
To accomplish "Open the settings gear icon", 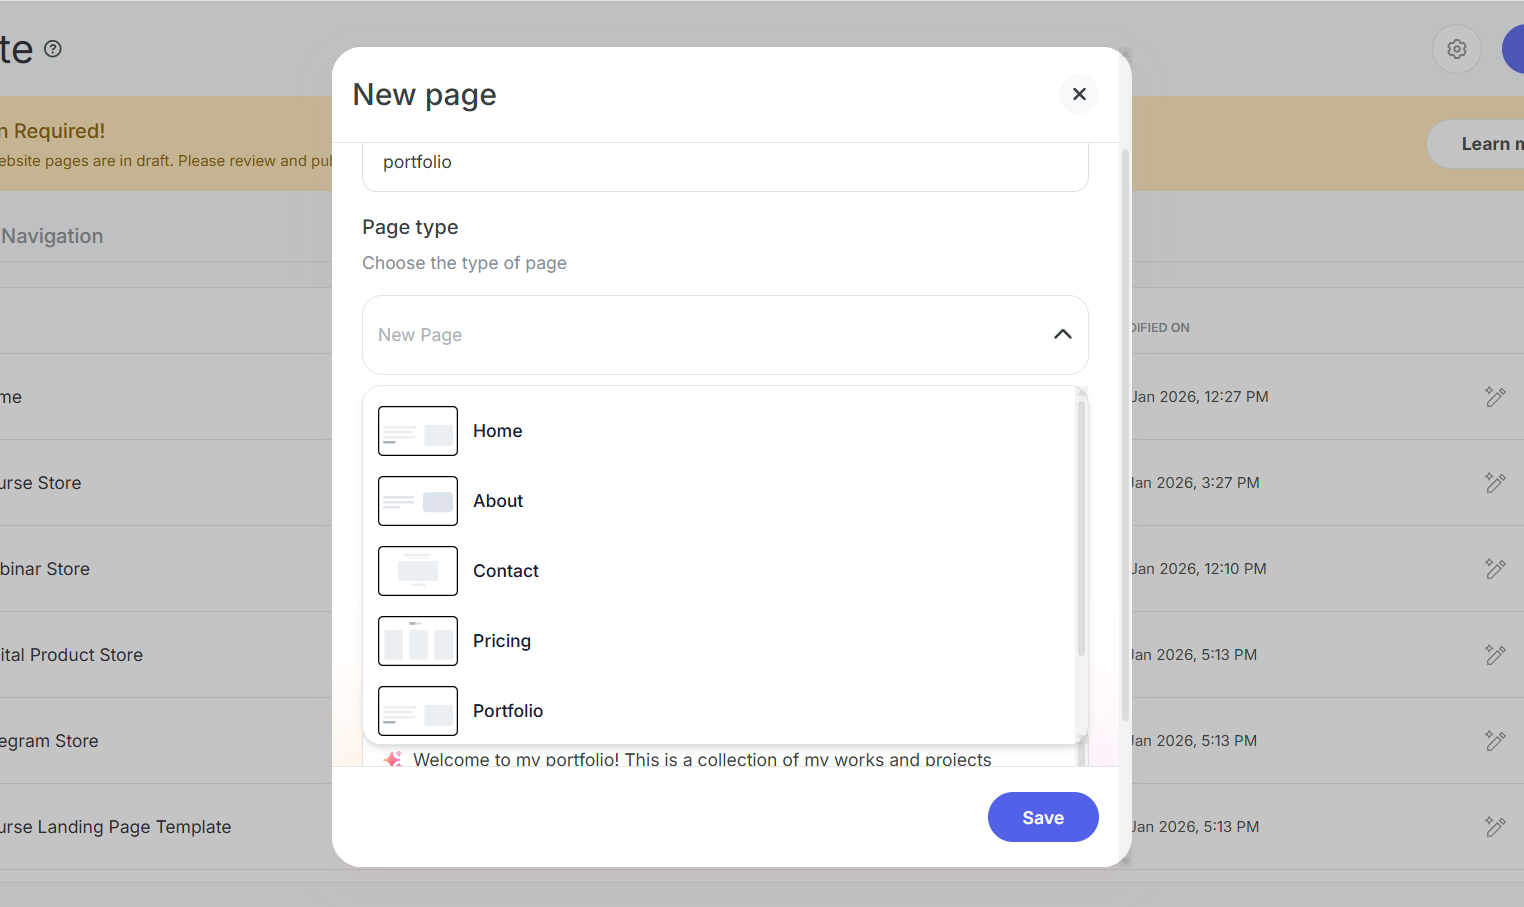I will (x=1456, y=49).
